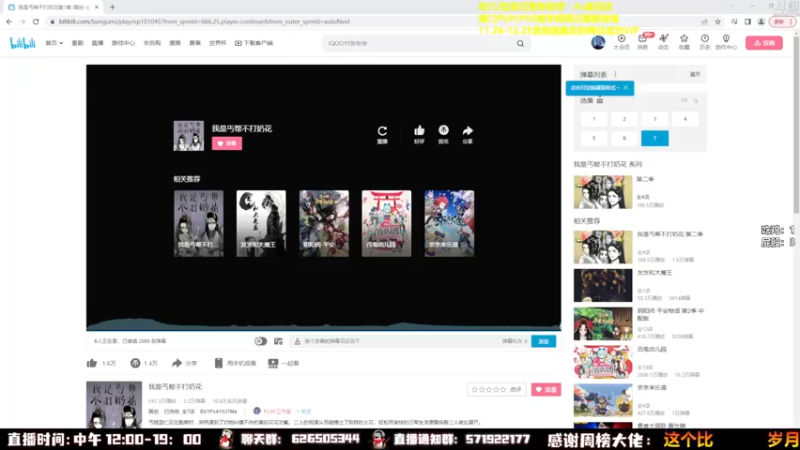The width and height of the screenshot is (800, 450).
Task: Open sidebar 百鬼幼儿园 recommendation thumbnail
Action: click(603, 362)
